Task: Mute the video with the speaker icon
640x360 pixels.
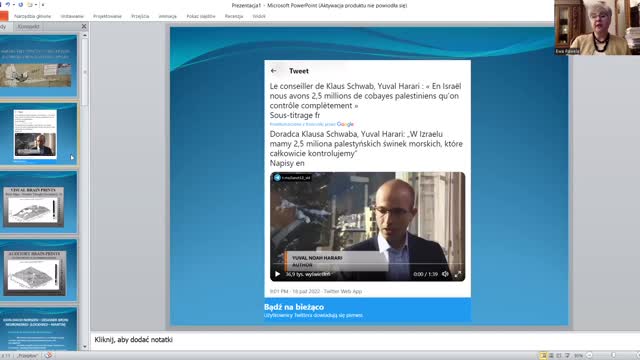Action: click(445, 274)
